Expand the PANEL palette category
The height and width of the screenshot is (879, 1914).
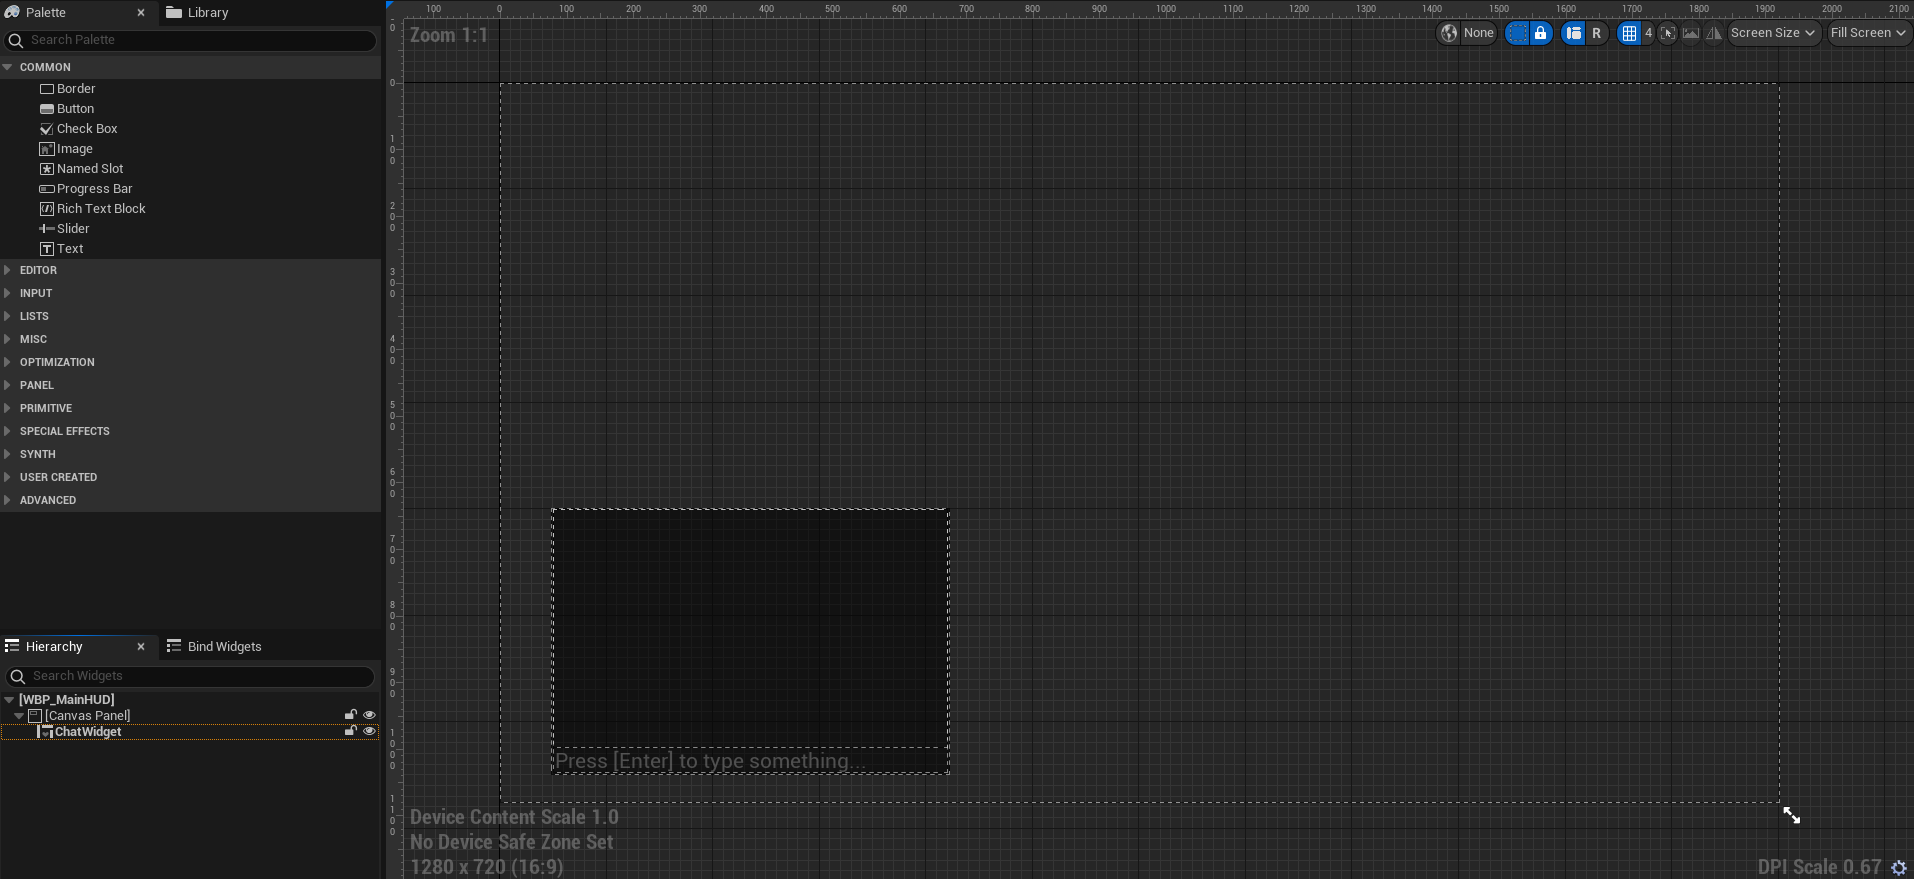37,385
